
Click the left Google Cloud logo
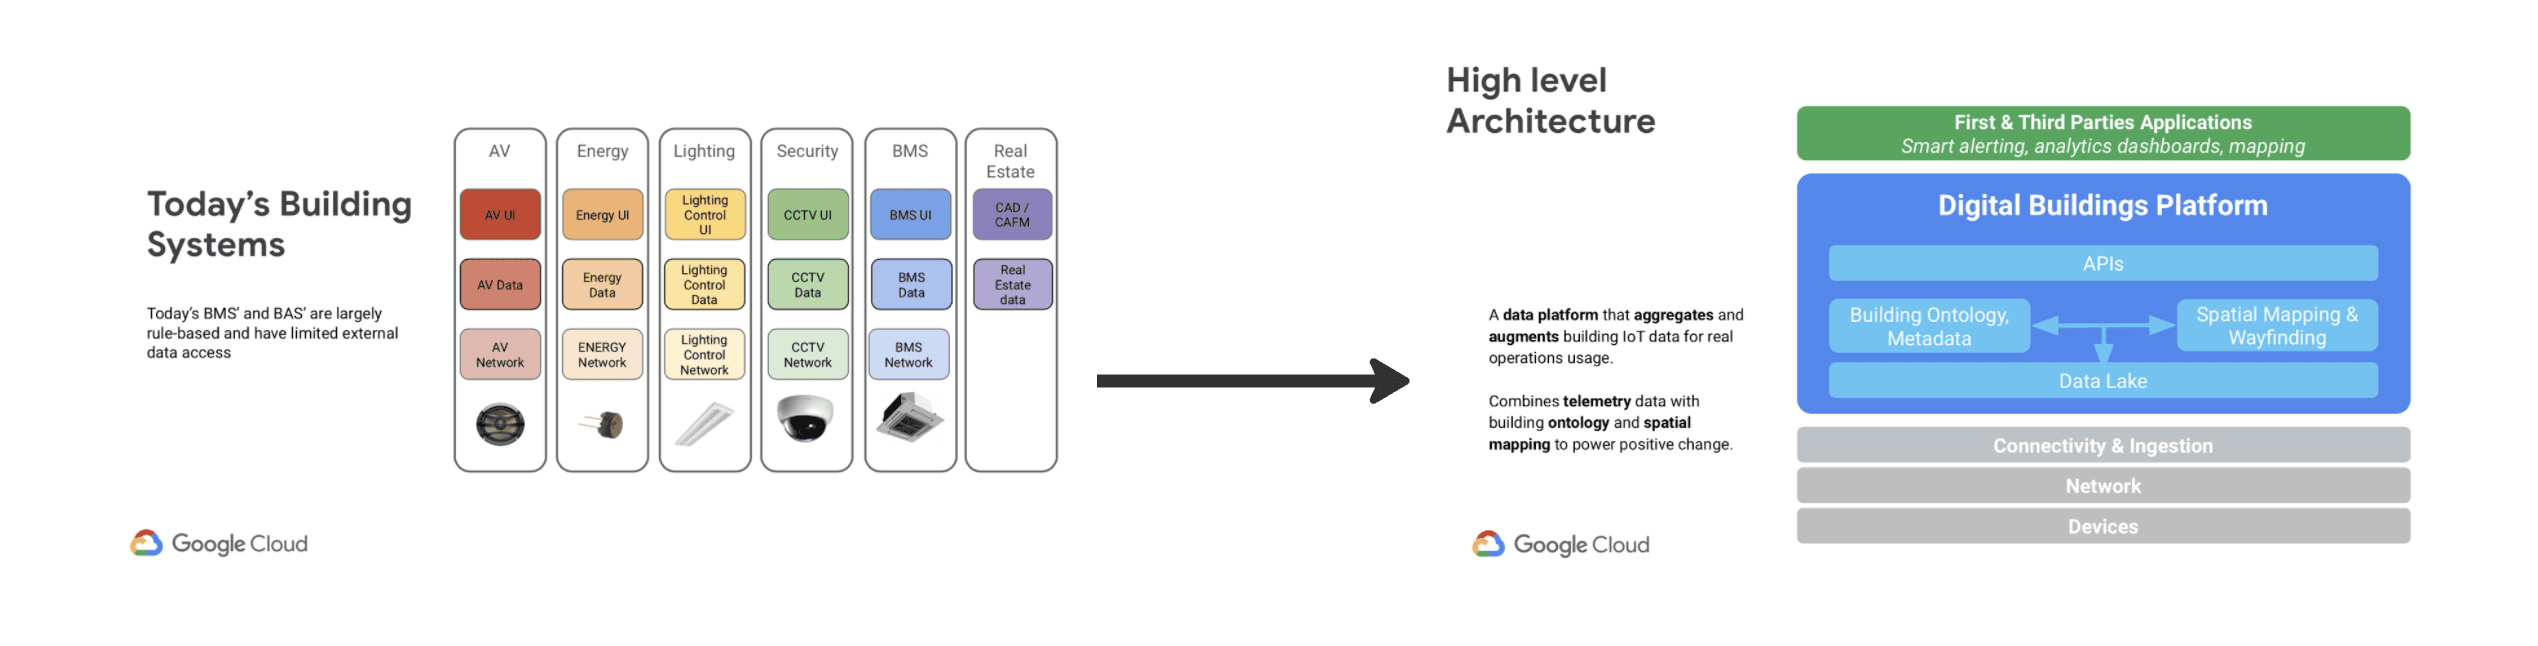pyautogui.click(x=219, y=543)
